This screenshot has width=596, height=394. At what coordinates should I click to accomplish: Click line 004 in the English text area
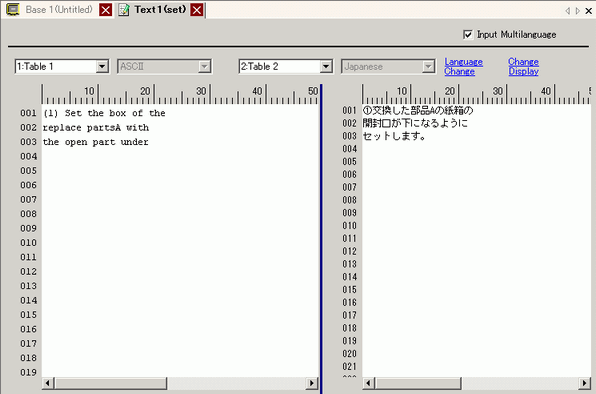(181, 156)
